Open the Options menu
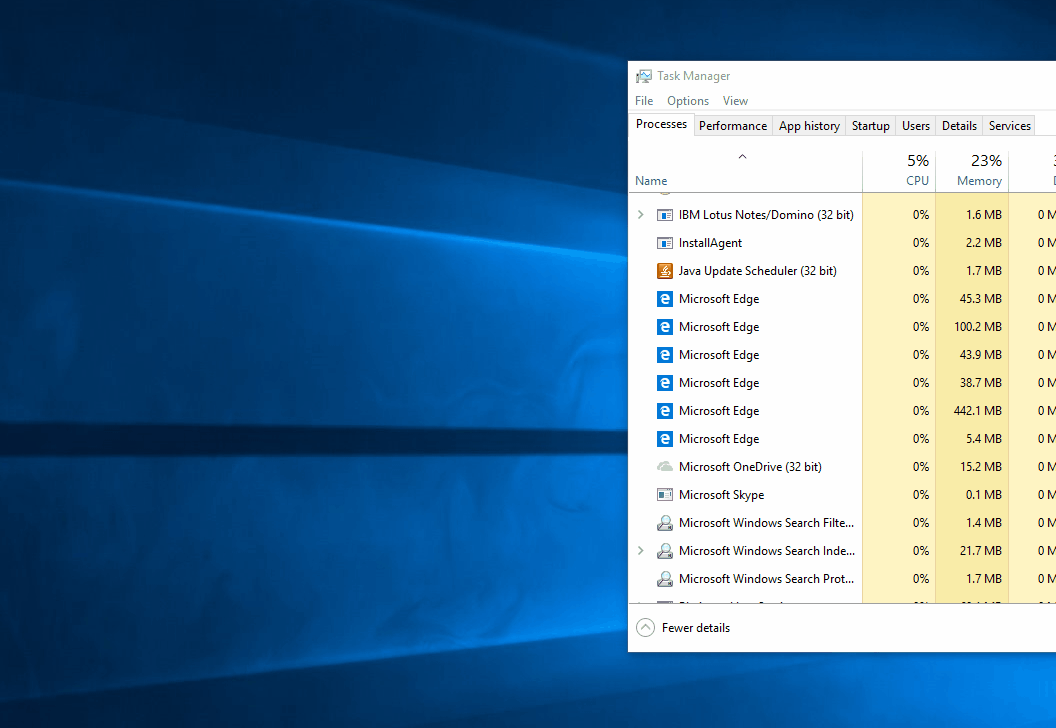Image resolution: width=1056 pixels, height=728 pixels. tap(688, 101)
